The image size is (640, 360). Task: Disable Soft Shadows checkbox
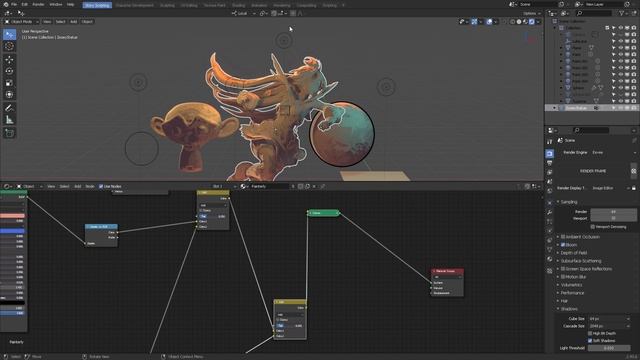tap(590, 340)
